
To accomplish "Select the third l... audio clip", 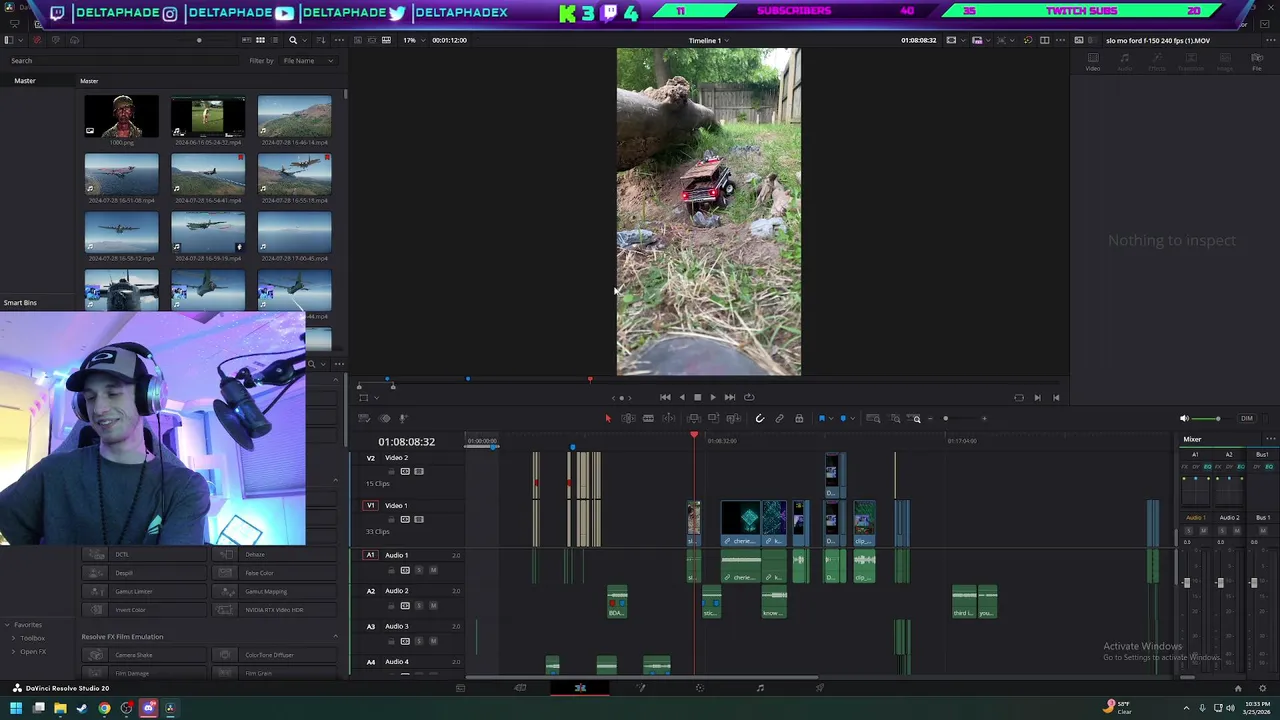I will [963, 601].
